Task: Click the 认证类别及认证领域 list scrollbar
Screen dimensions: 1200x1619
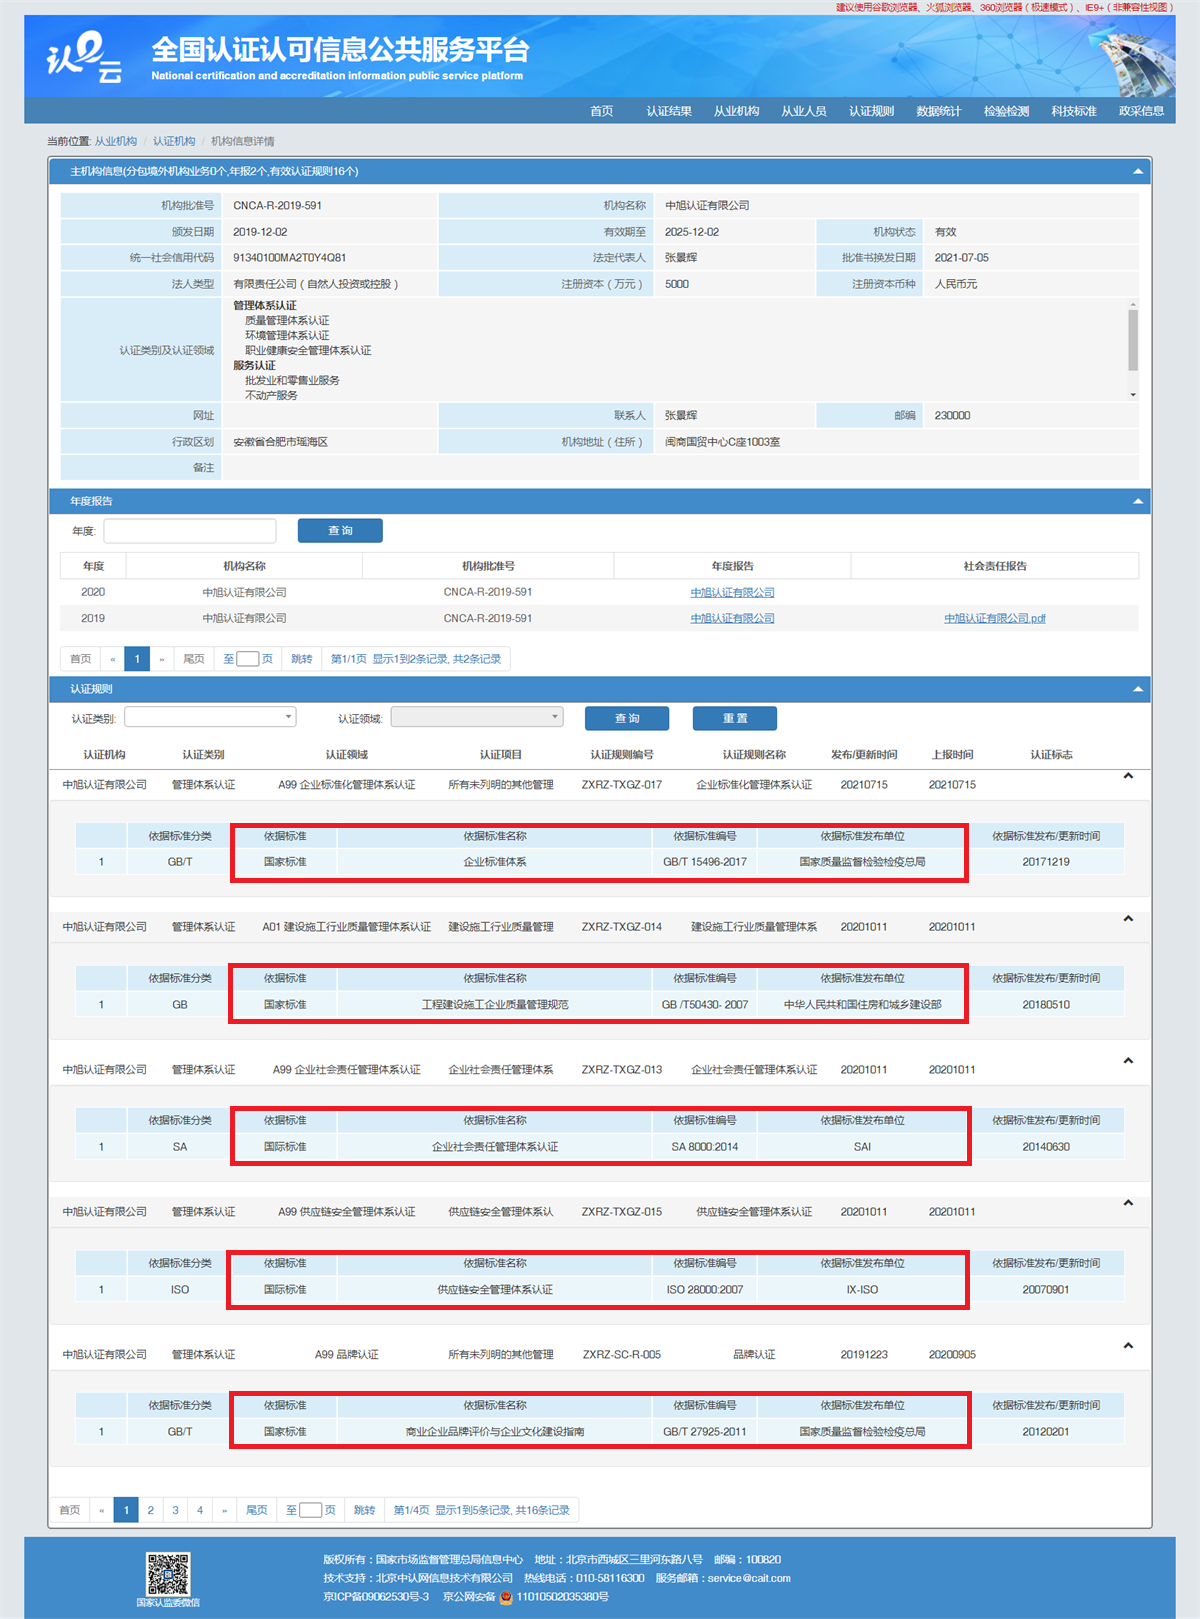Action: pyautogui.click(x=1133, y=341)
